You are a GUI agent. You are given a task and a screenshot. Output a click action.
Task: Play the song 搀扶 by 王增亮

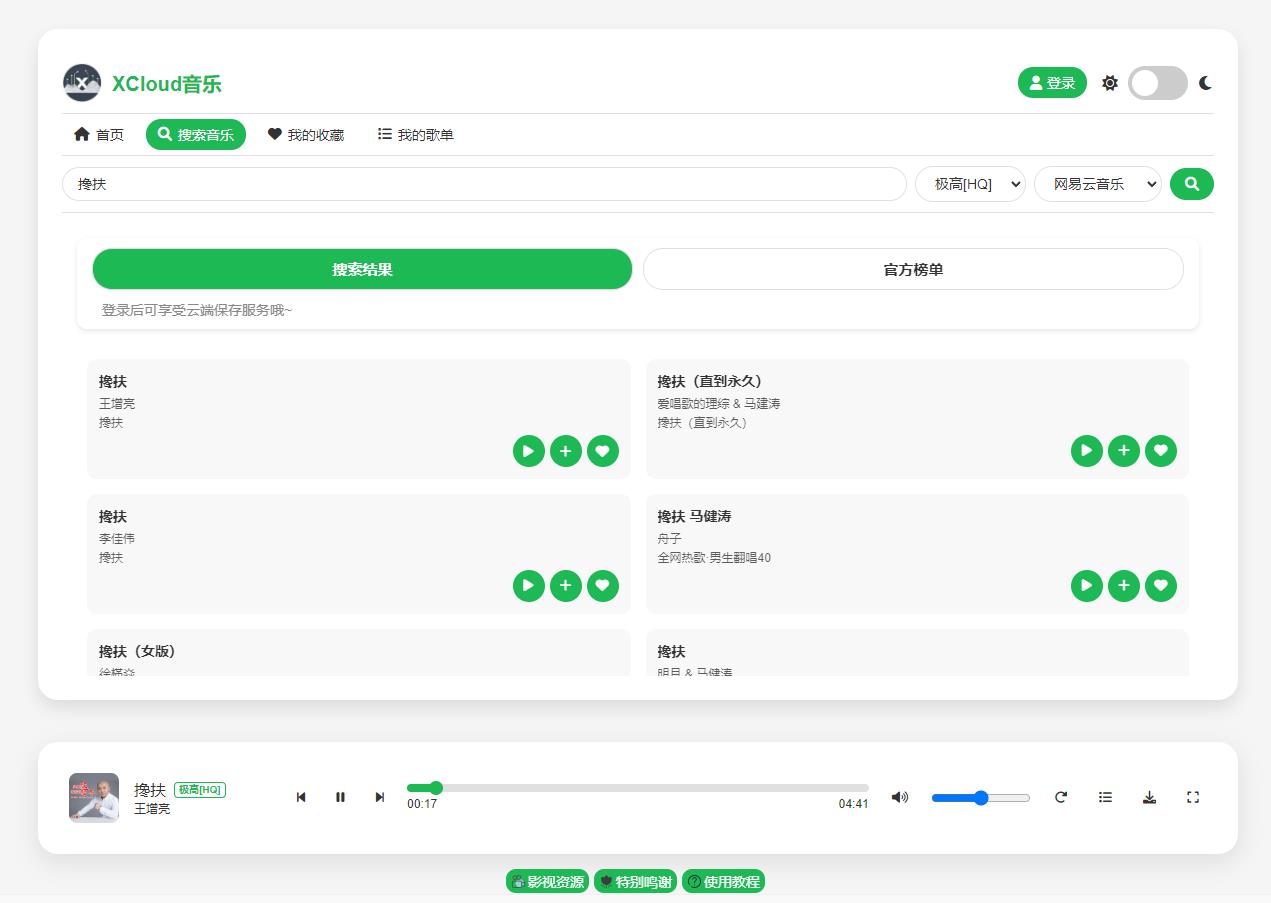point(528,451)
